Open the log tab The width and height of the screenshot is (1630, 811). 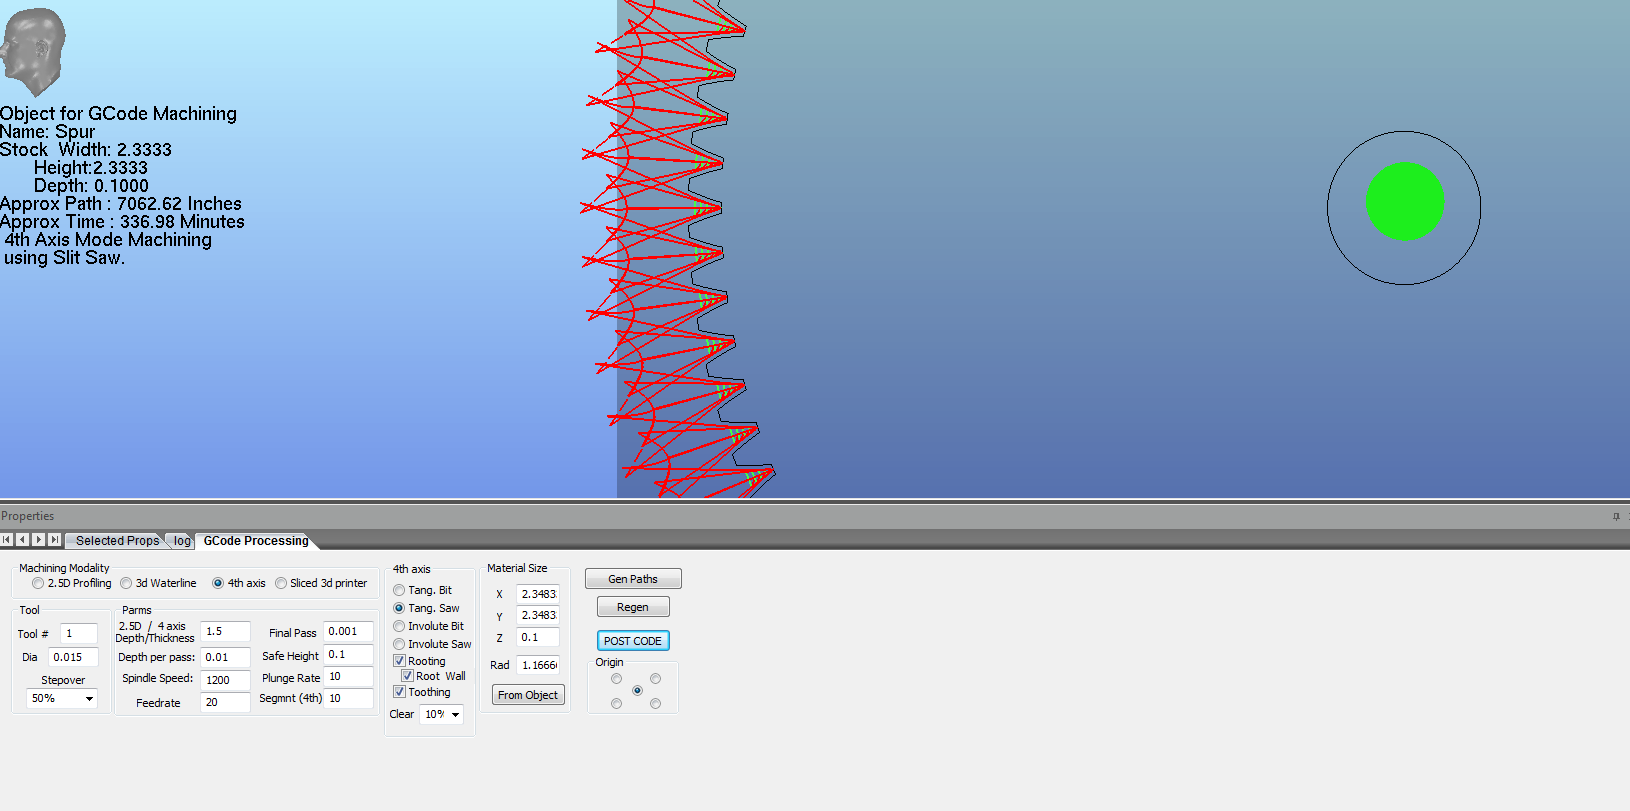pos(182,541)
